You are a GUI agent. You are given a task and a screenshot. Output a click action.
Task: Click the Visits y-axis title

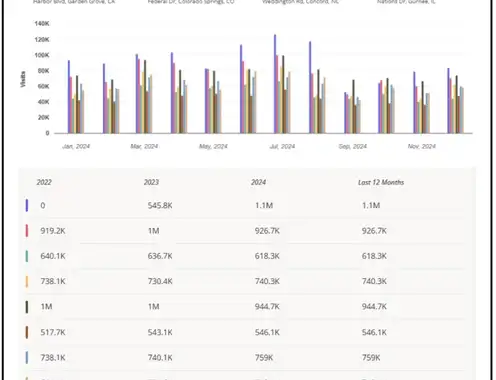pos(23,79)
